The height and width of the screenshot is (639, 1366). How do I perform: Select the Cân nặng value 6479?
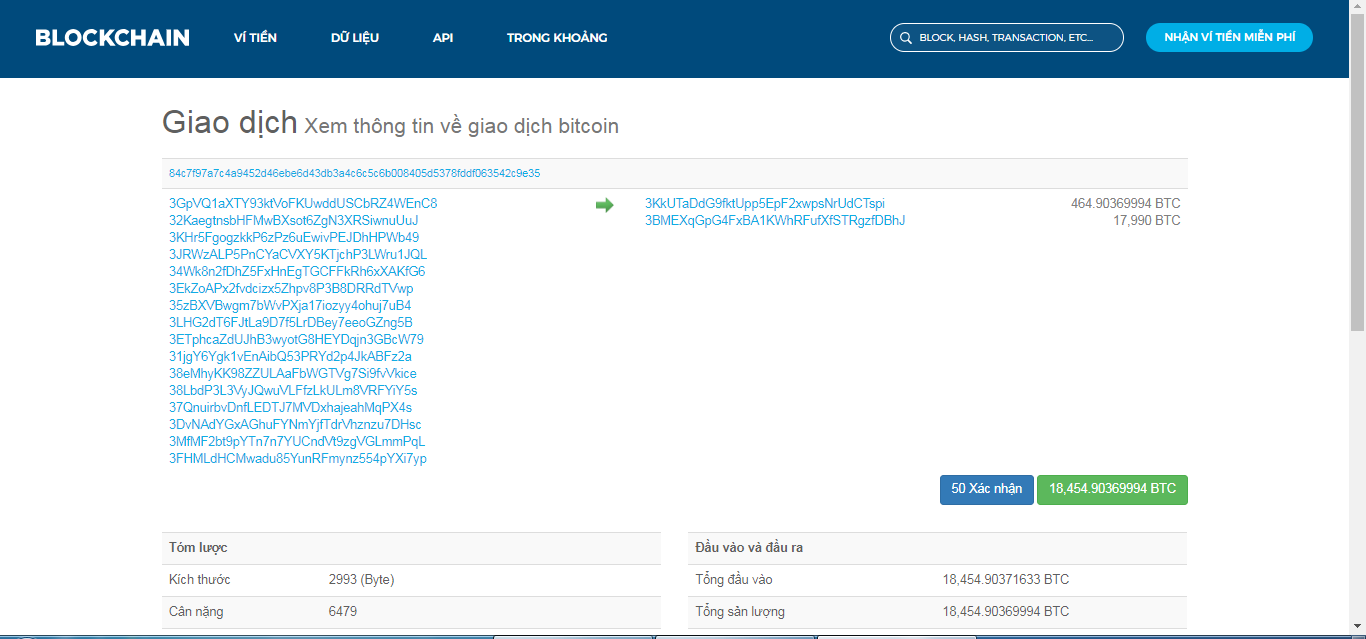tap(343, 611)
